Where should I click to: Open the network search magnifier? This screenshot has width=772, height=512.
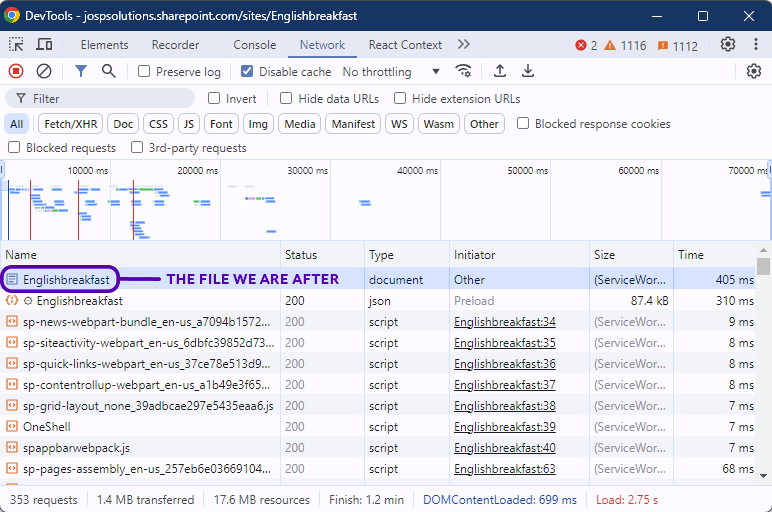click(109, 71)
